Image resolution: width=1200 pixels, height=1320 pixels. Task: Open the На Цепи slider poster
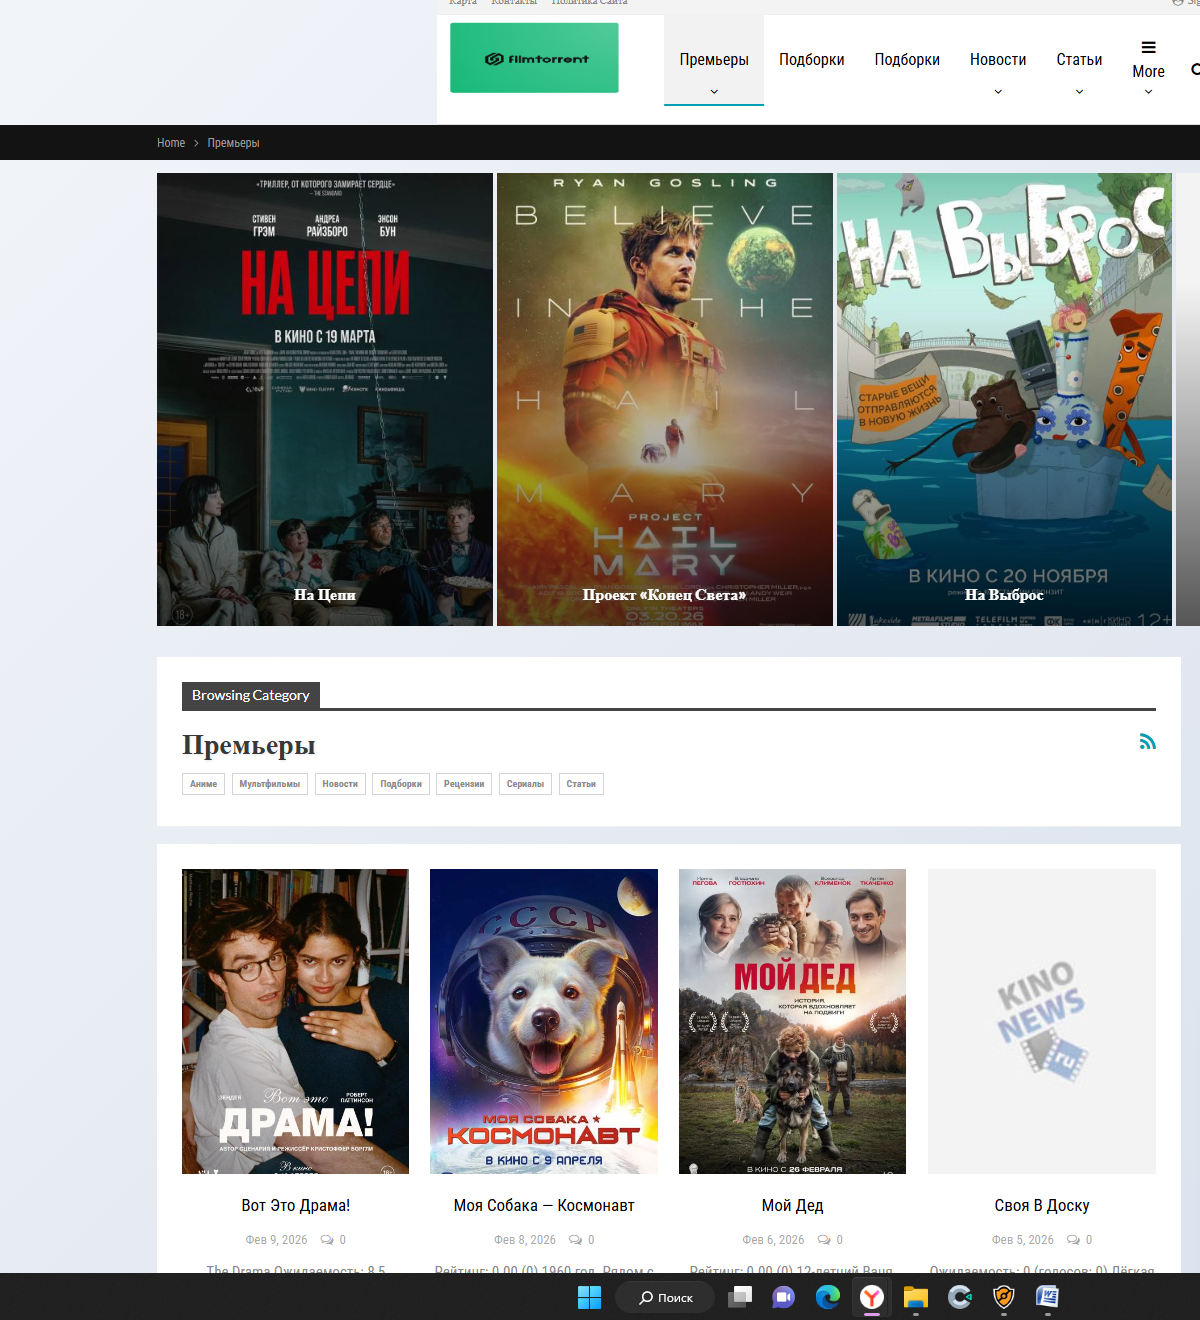[x=325, y=399]
